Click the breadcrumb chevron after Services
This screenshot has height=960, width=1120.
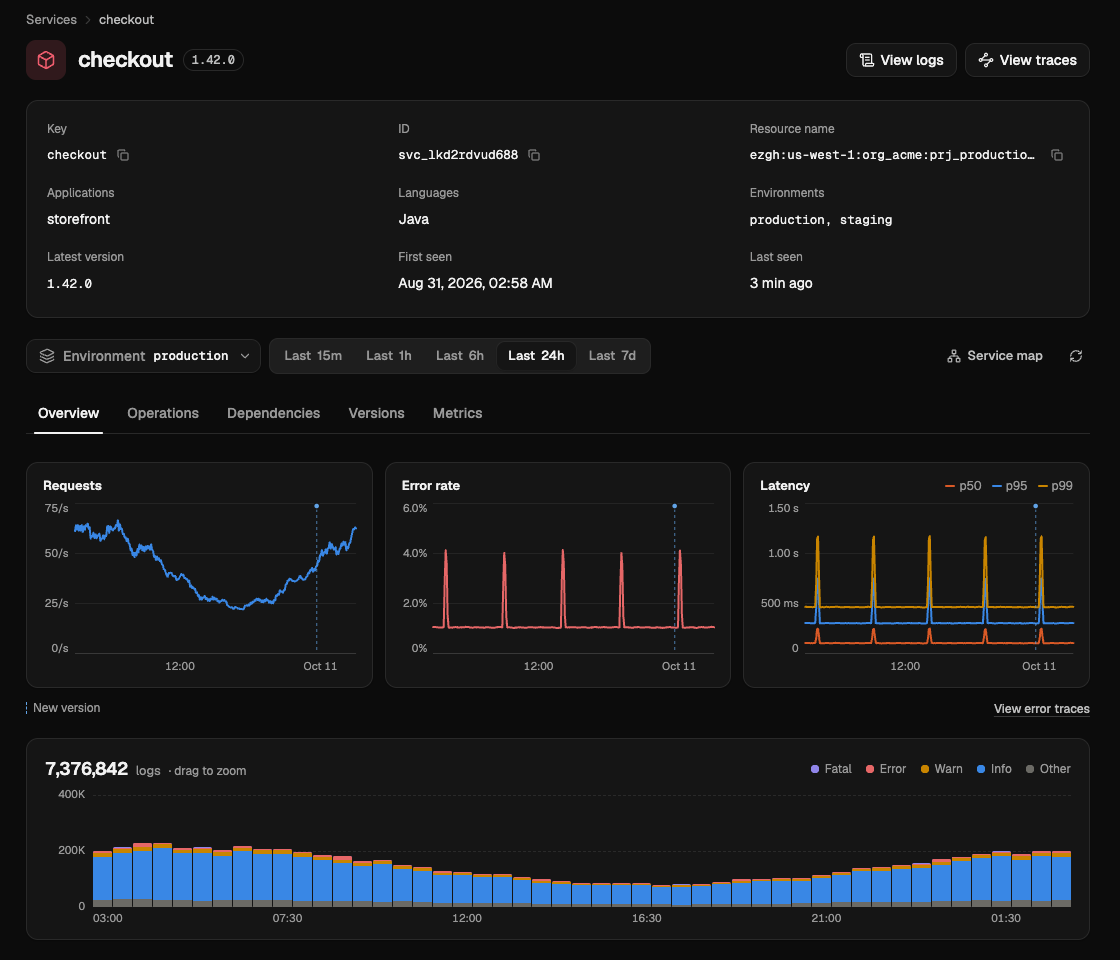(x=88, y=20)
